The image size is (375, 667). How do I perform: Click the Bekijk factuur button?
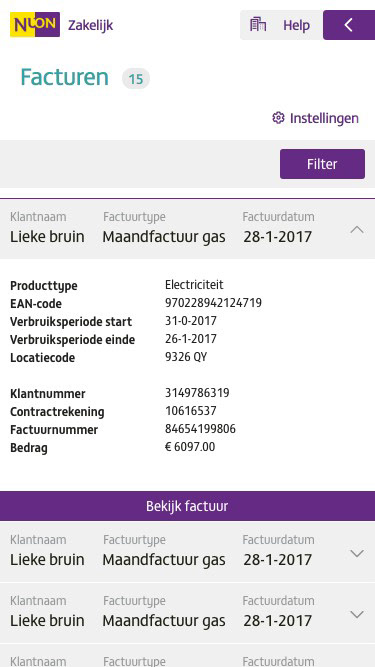pos(188,506)
